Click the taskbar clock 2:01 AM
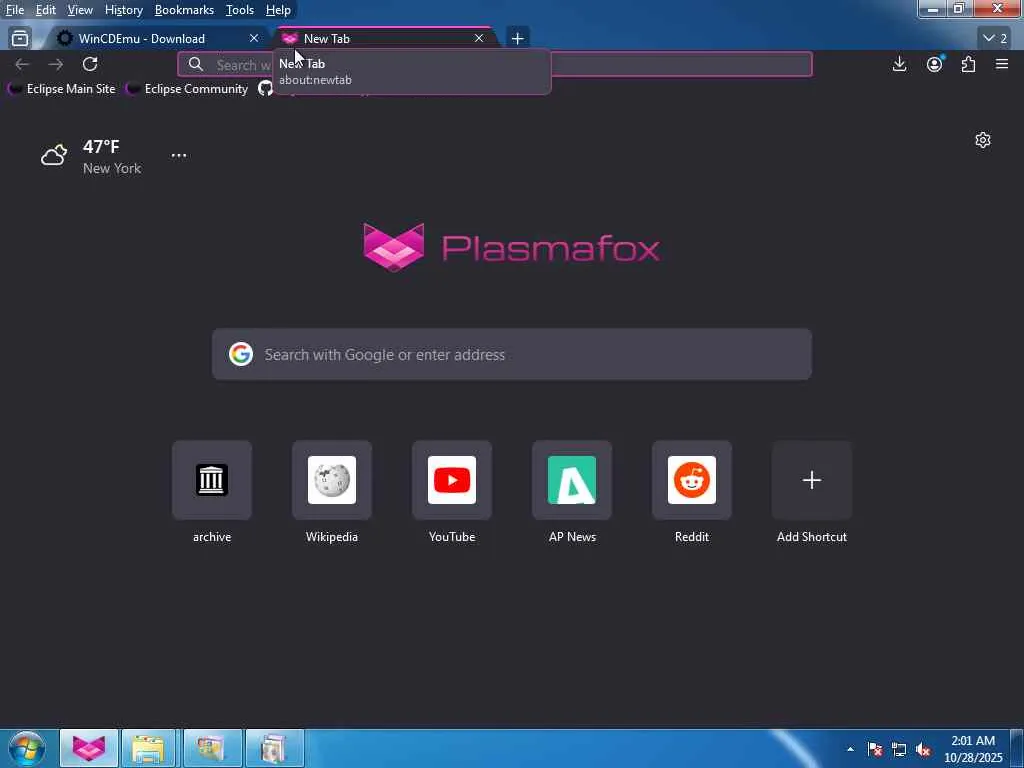1024x768 pixels. pyautogui.click(x=972, y=749)
